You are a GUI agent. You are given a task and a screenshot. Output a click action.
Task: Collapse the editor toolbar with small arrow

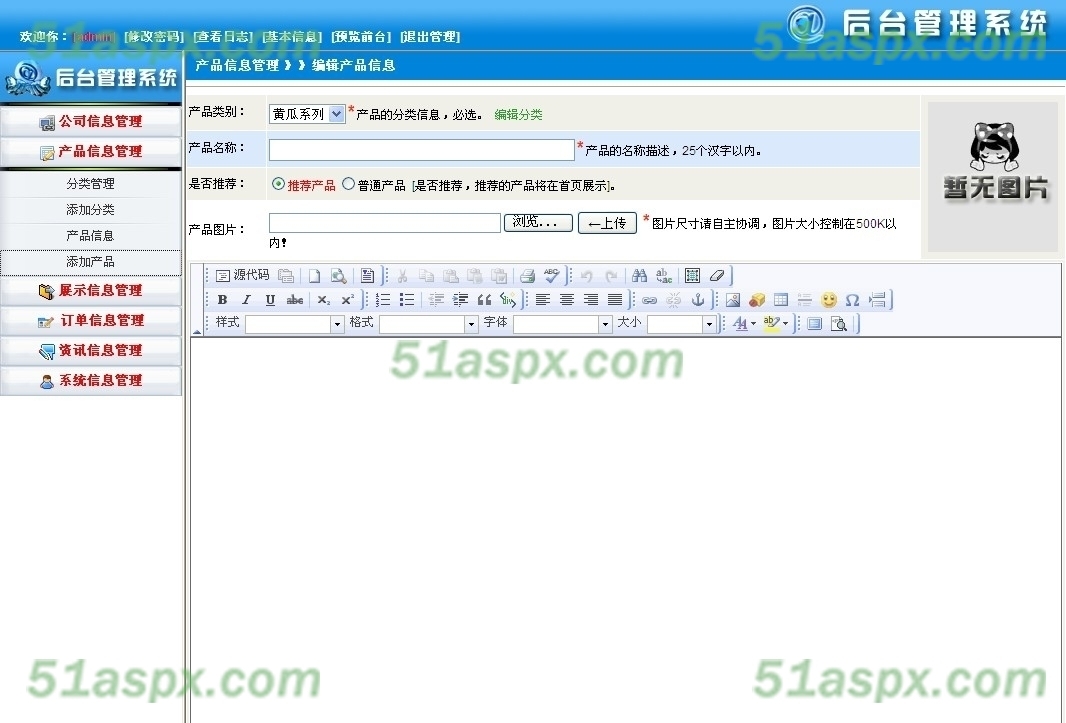click(196, 332)
